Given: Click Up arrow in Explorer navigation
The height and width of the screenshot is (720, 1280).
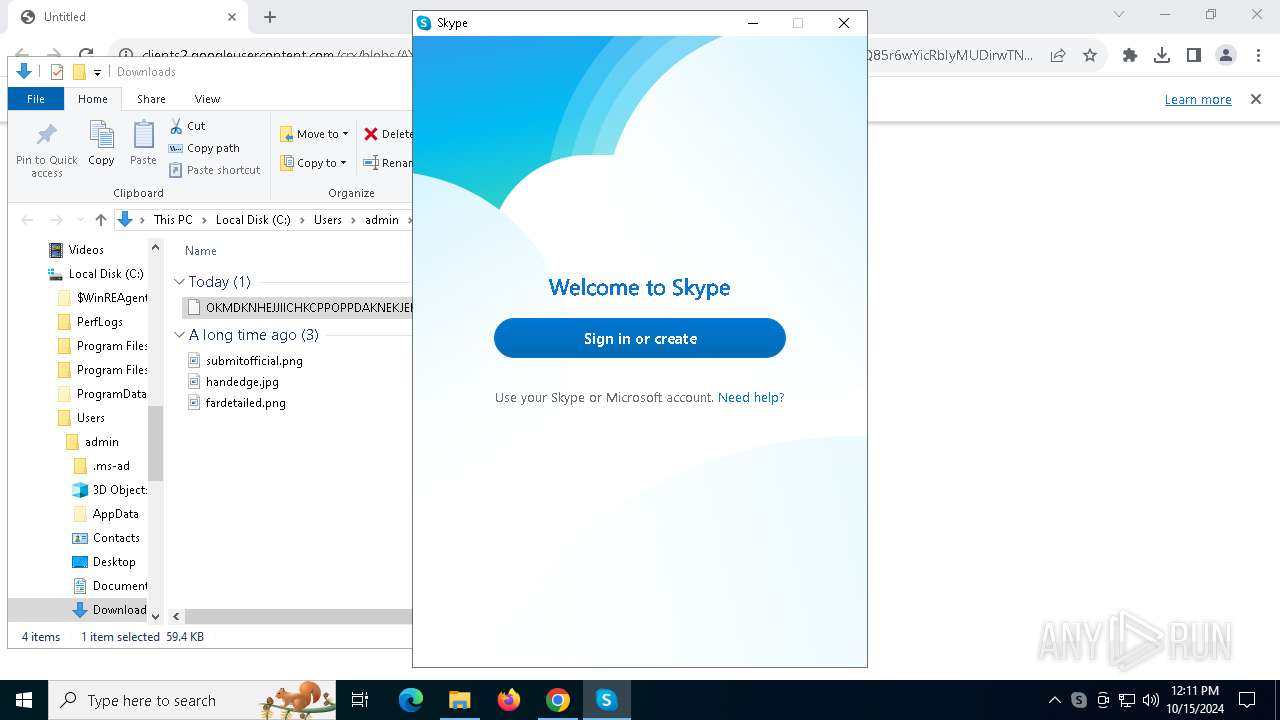Looking at the screenshot, I should click(100, 220).
